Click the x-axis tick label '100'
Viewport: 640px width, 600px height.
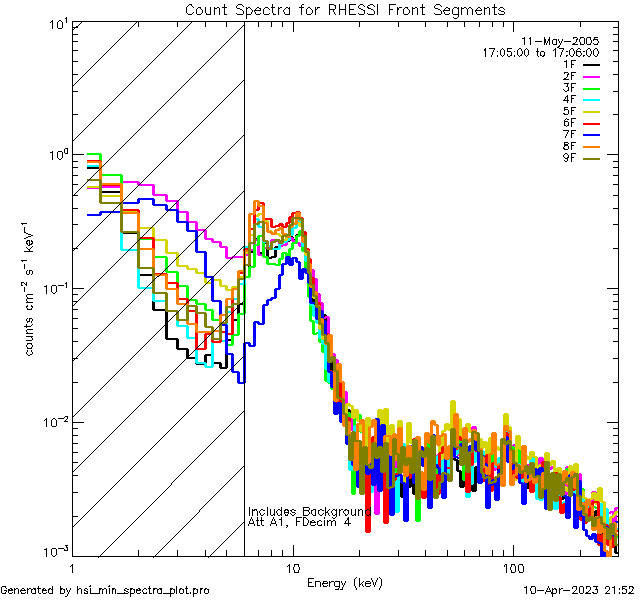click(x=512, y=568)
